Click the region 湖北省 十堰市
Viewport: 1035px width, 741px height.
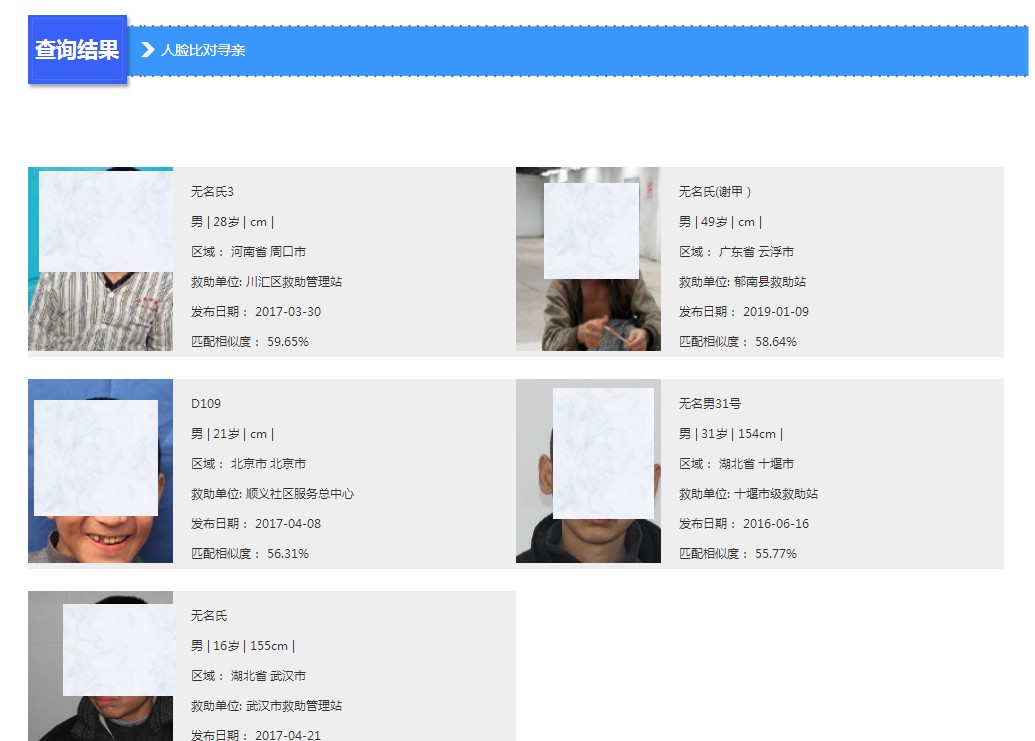[x=756, y=464]
